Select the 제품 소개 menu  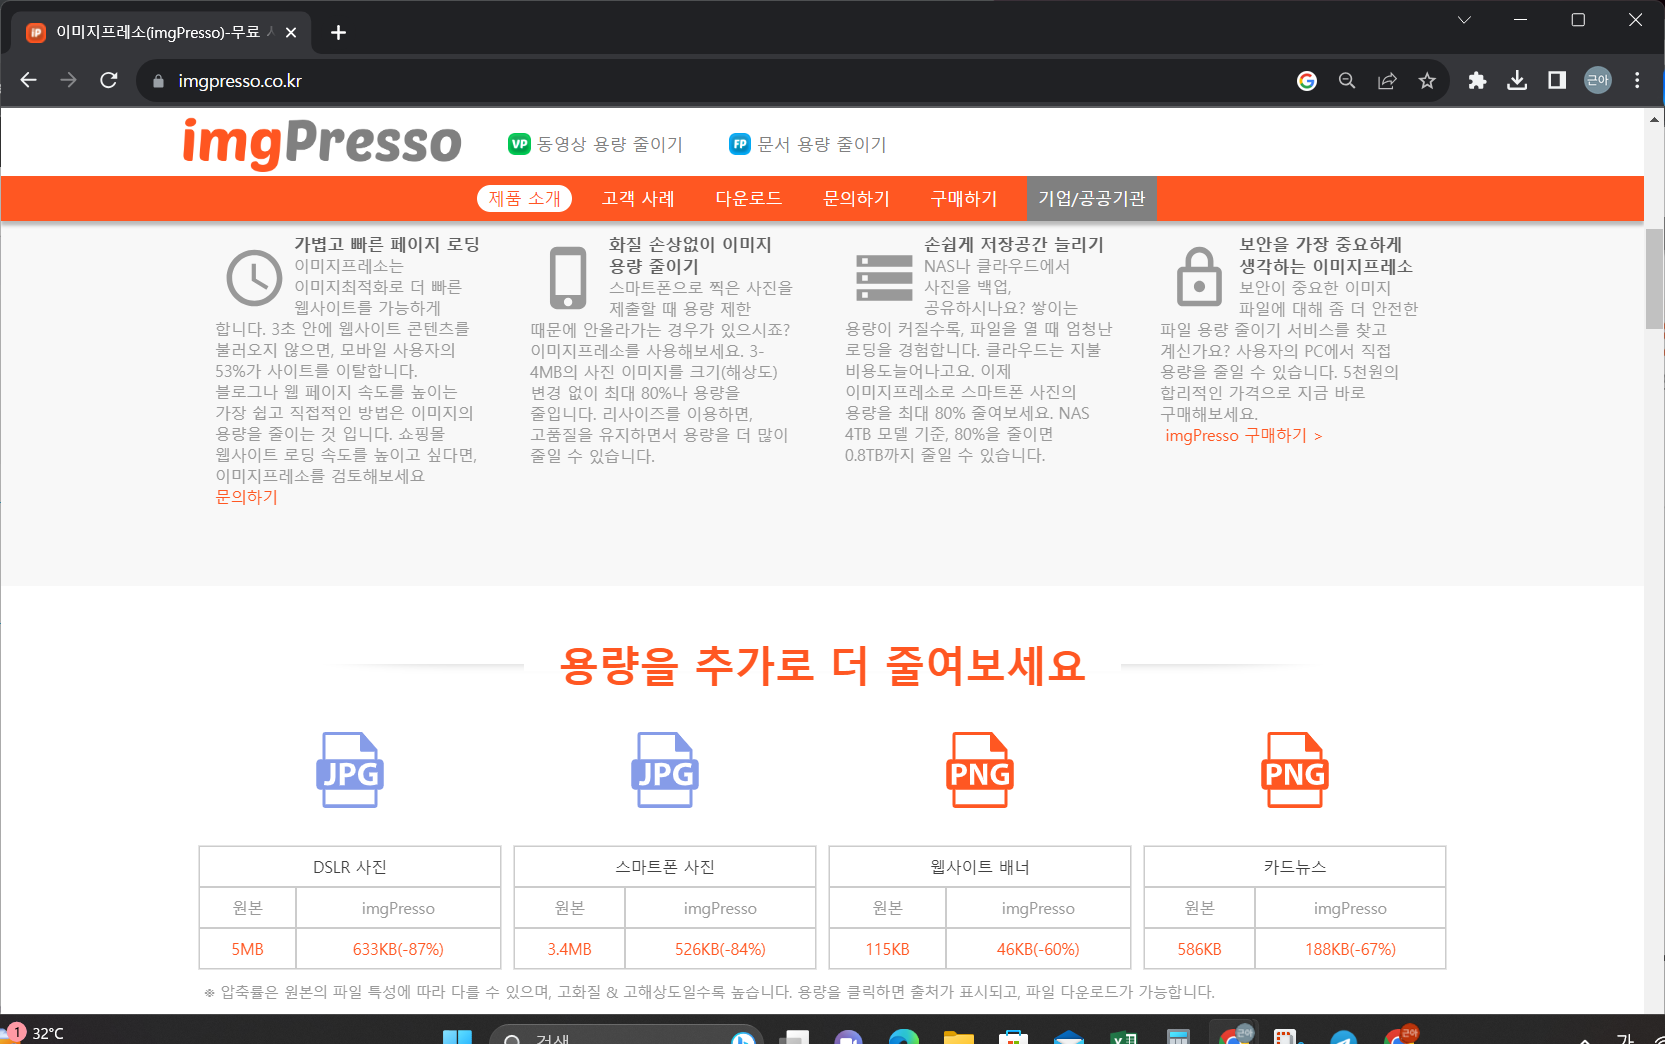tap(524, 198)
